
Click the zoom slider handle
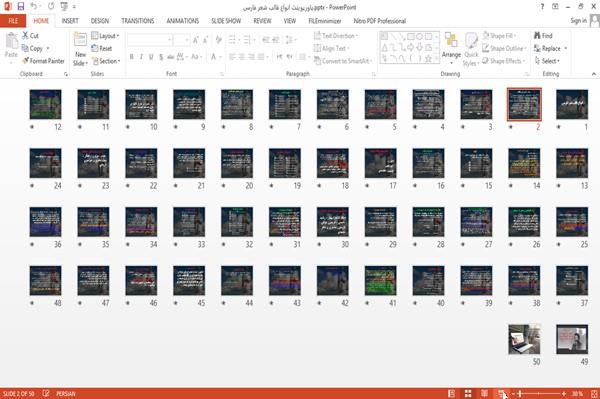520,394
